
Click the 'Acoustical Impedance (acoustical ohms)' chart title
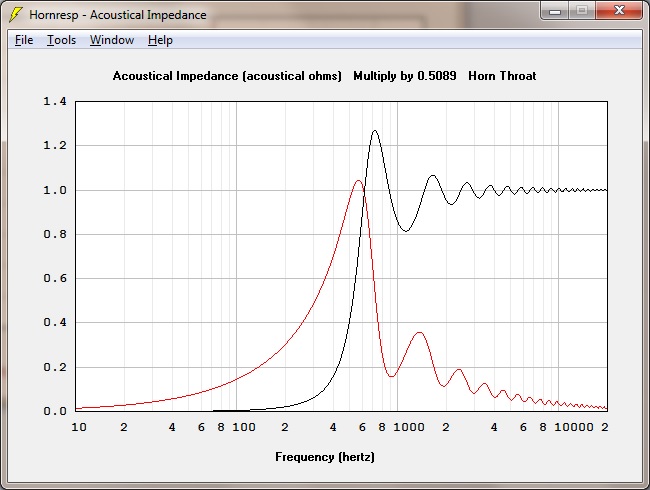[227, 76]
